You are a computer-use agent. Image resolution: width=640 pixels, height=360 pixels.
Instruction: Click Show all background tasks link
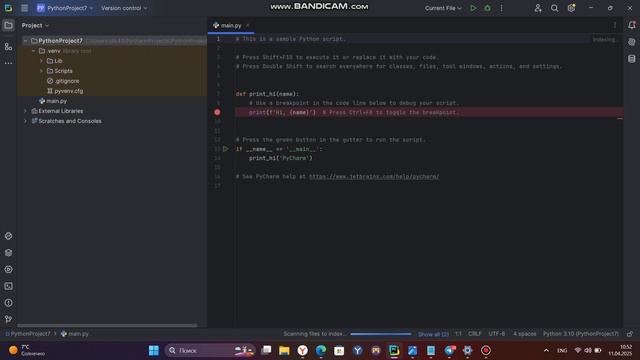pyautogui.click(x=433, y=334)
